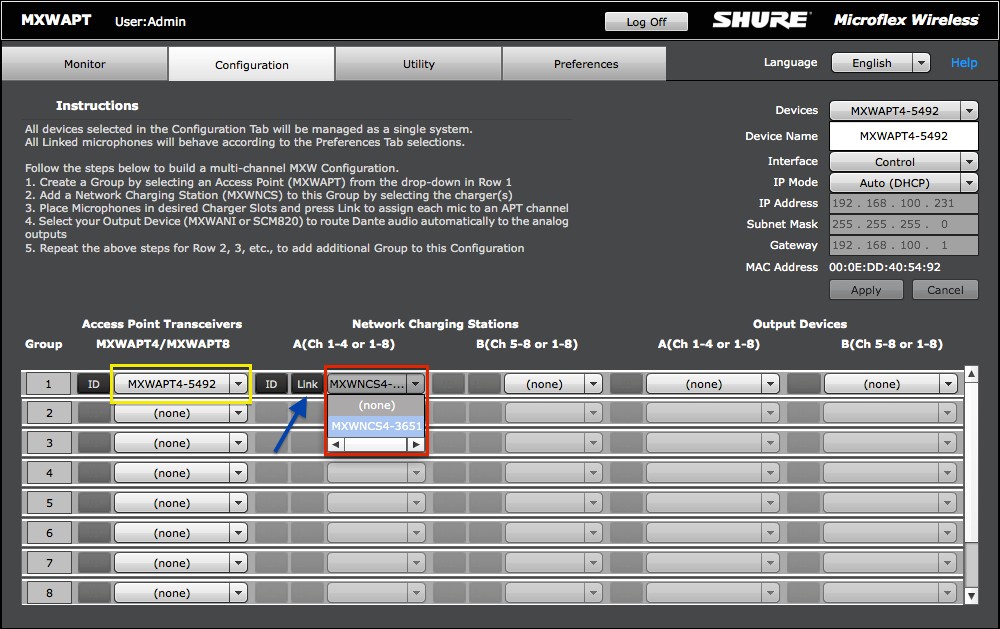Open Group 1 charging station B dropdown
The height and width of the screenshot is (629, 1000).
[553, 384]
